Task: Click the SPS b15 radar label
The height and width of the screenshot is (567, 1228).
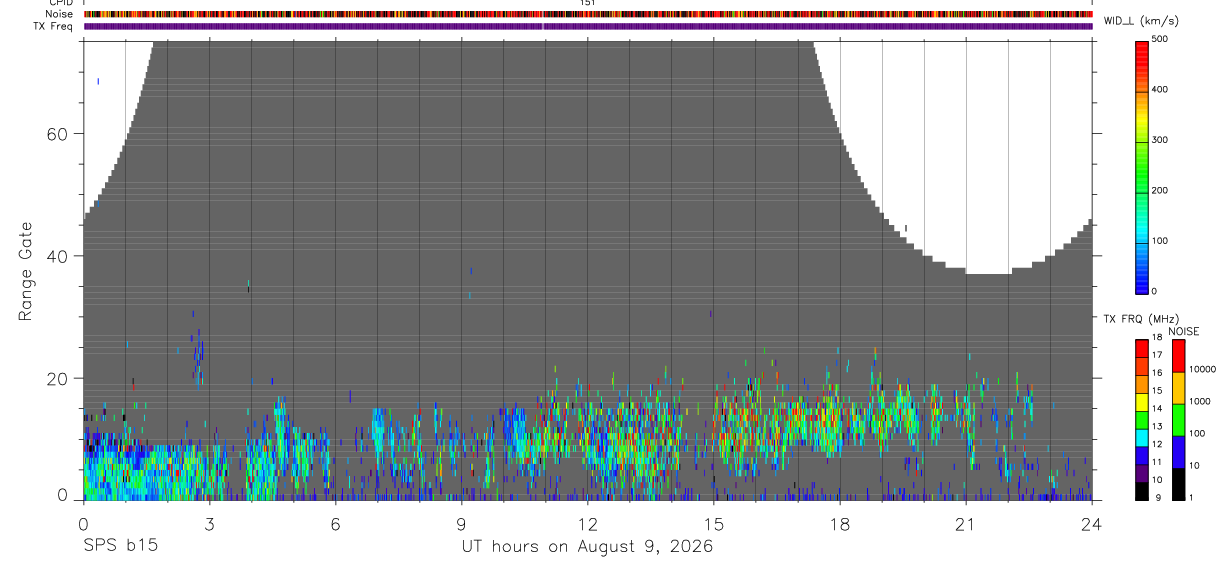Action: tap(120, 546)
